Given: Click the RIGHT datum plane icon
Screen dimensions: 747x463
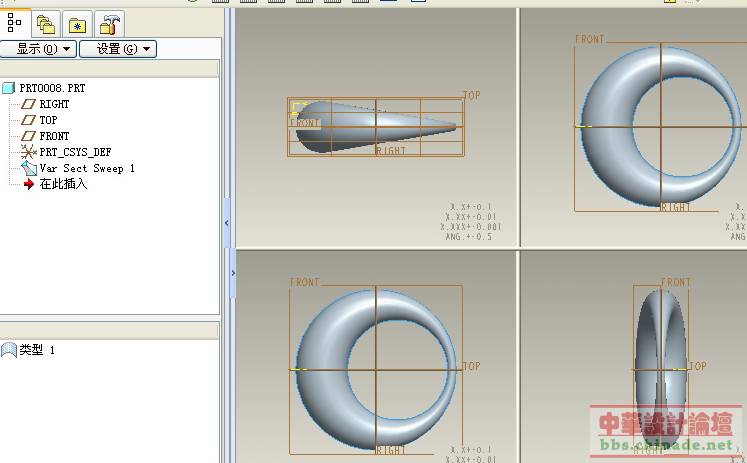Looking at the screenshot, I should click(29, 104).
